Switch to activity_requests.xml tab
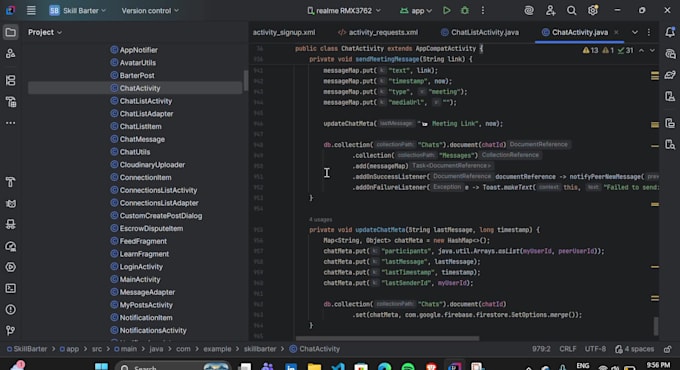Image resolution: width=680 pixels, height=370 pixels. pyautogui.click(x=378, y=32)
